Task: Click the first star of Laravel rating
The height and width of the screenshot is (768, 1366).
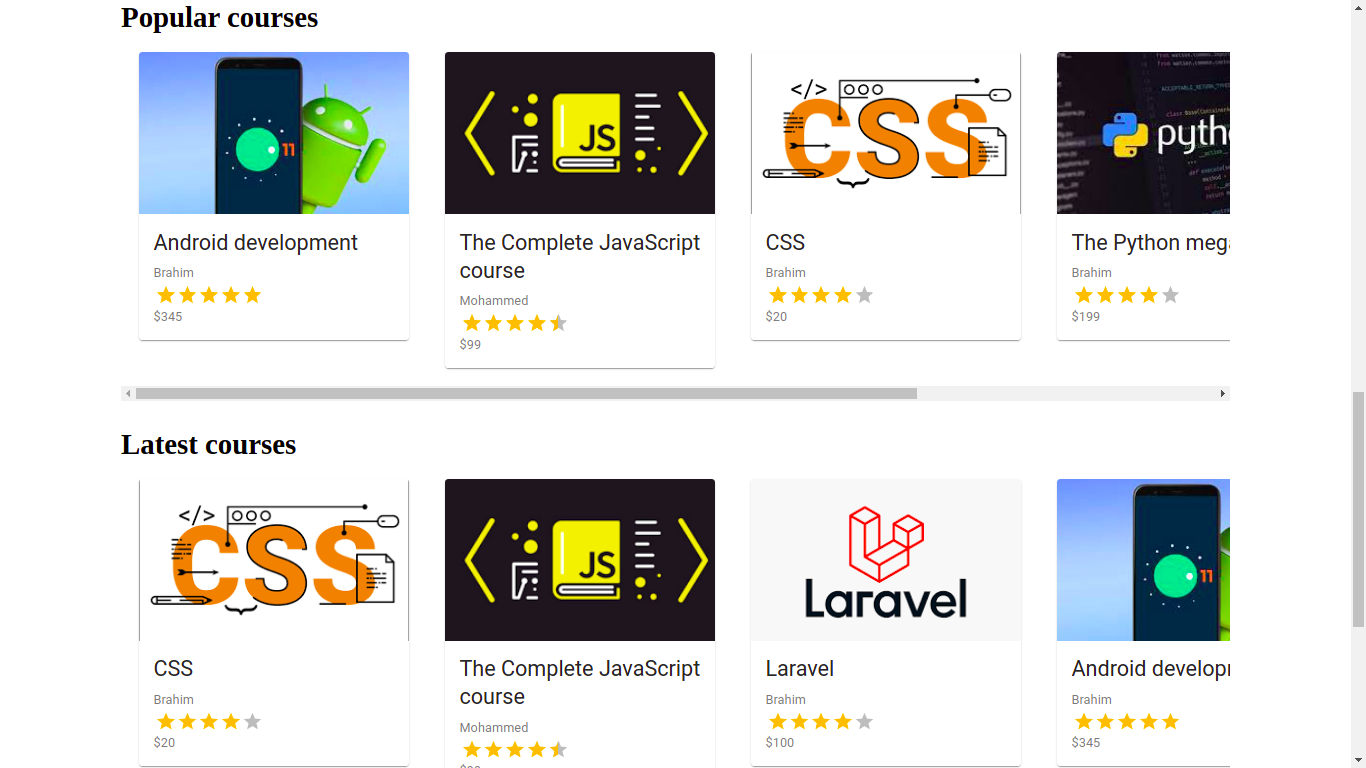Action: point(778,722)
